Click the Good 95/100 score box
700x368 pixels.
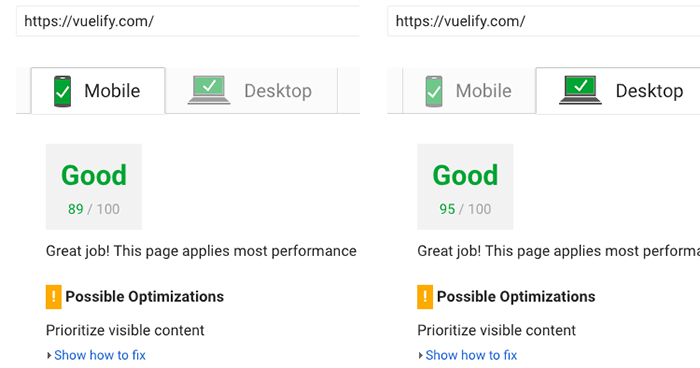pos(465,187)
